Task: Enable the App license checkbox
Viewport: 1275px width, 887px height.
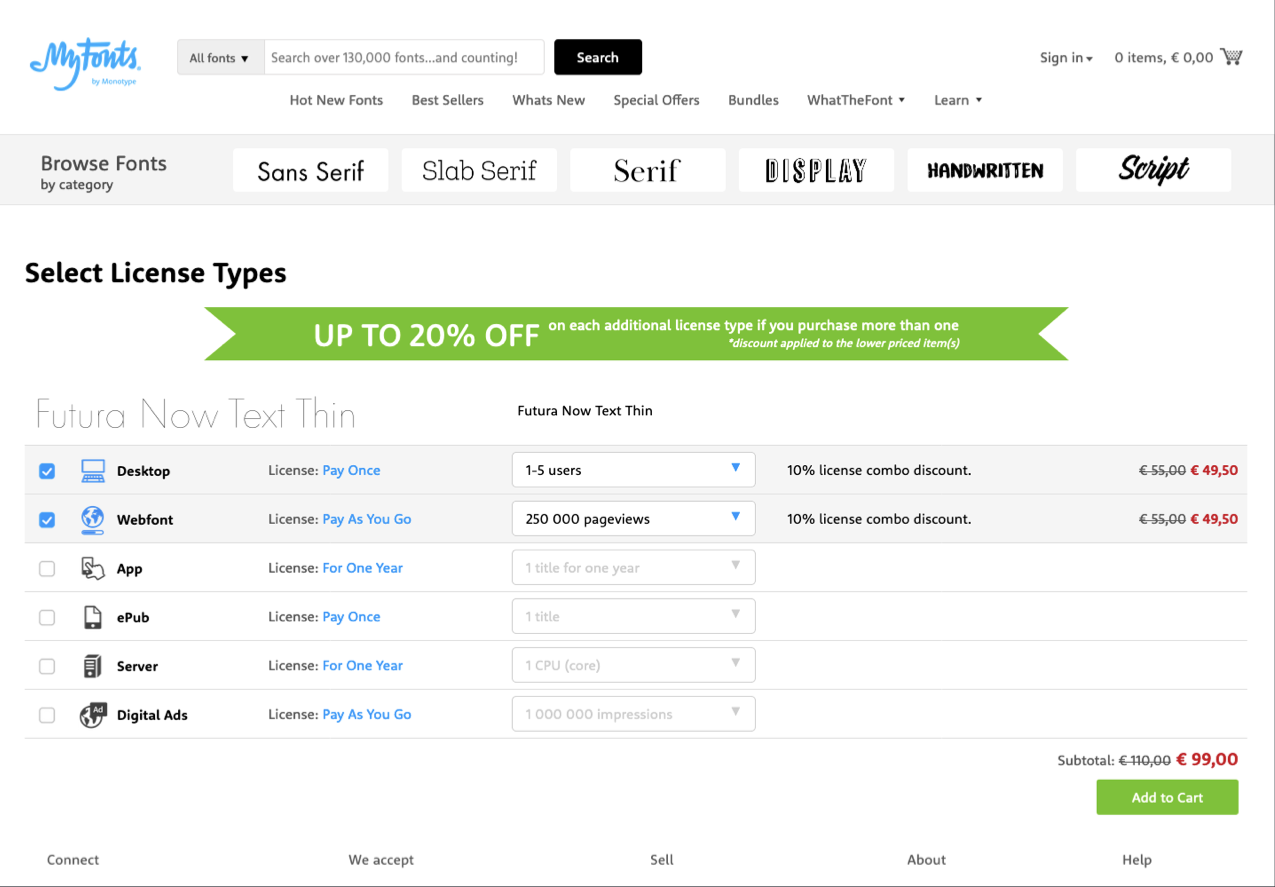Action: [47, 569]
